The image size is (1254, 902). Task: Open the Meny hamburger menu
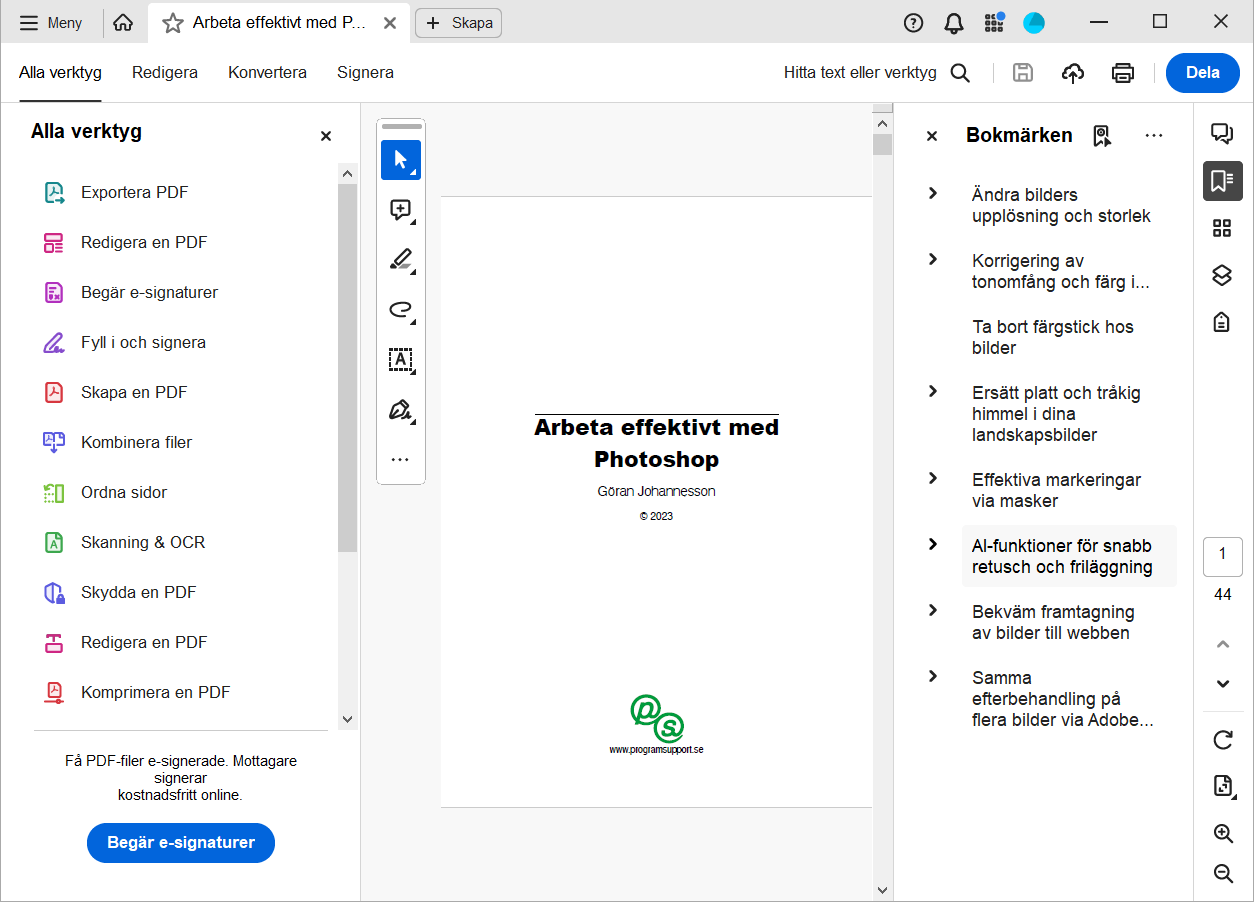click(x=51, y=23)
